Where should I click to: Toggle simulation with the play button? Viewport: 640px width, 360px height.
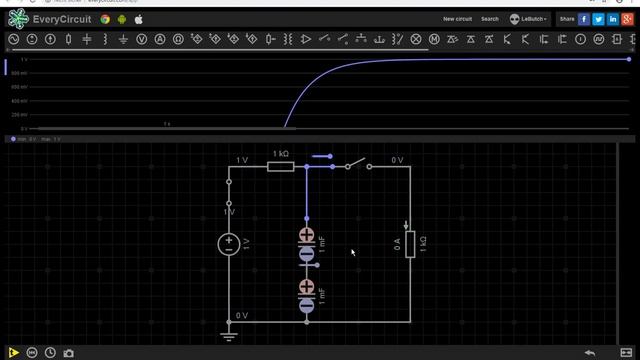[13, 353]
